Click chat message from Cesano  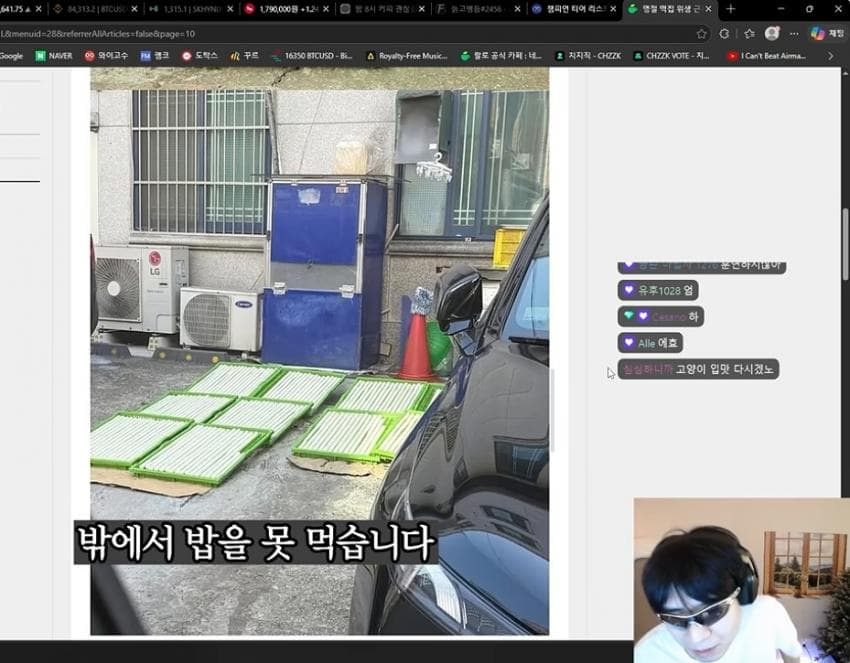(661, 316)
